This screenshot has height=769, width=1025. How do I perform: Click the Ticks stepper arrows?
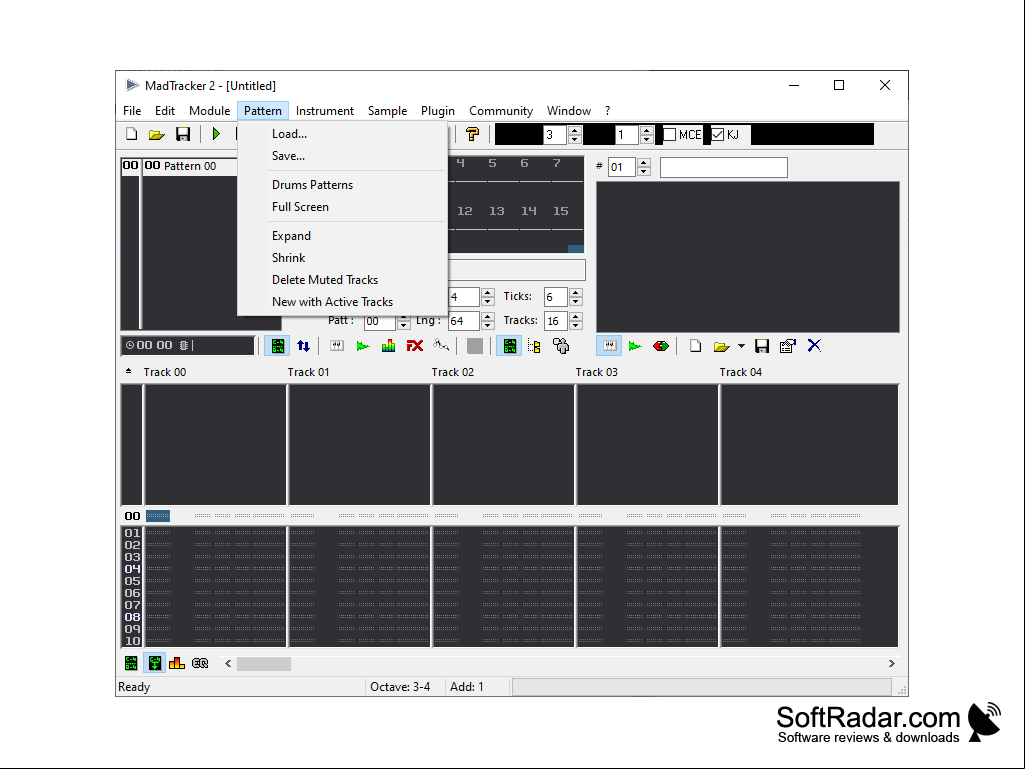pyautogui.click(x=576, y=297)
